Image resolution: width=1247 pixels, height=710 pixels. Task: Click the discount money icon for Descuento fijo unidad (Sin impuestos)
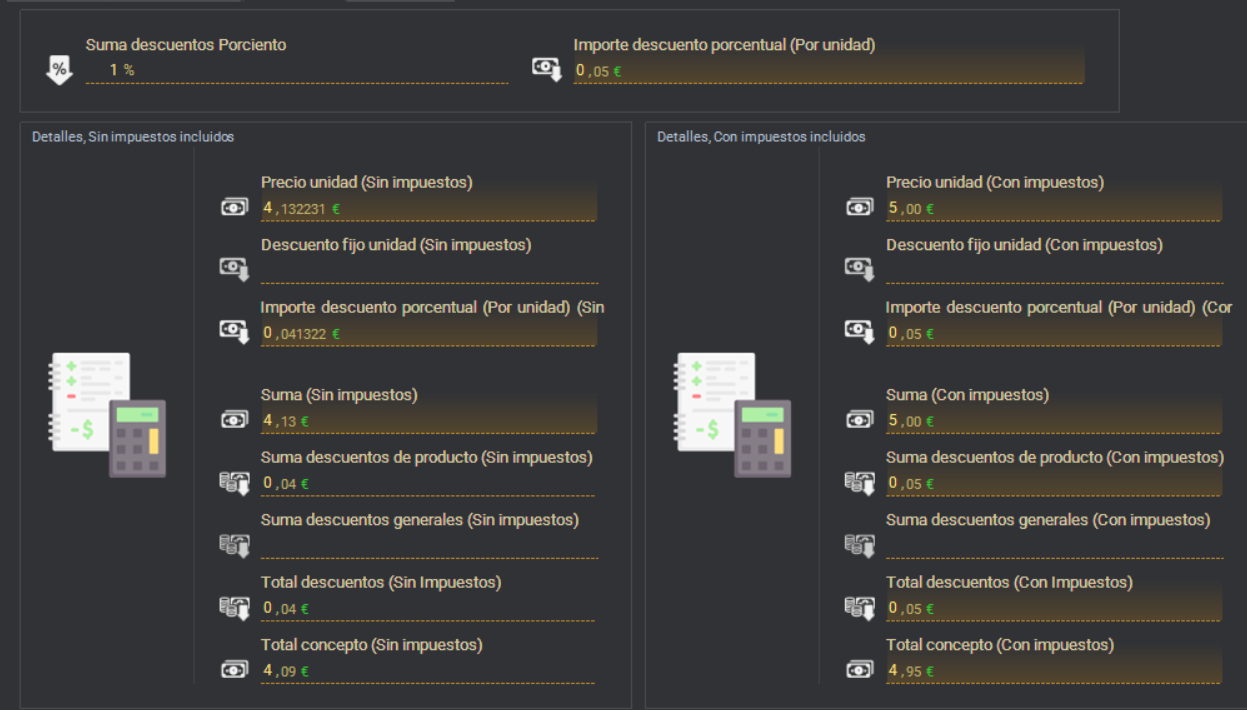coord(234,268)
